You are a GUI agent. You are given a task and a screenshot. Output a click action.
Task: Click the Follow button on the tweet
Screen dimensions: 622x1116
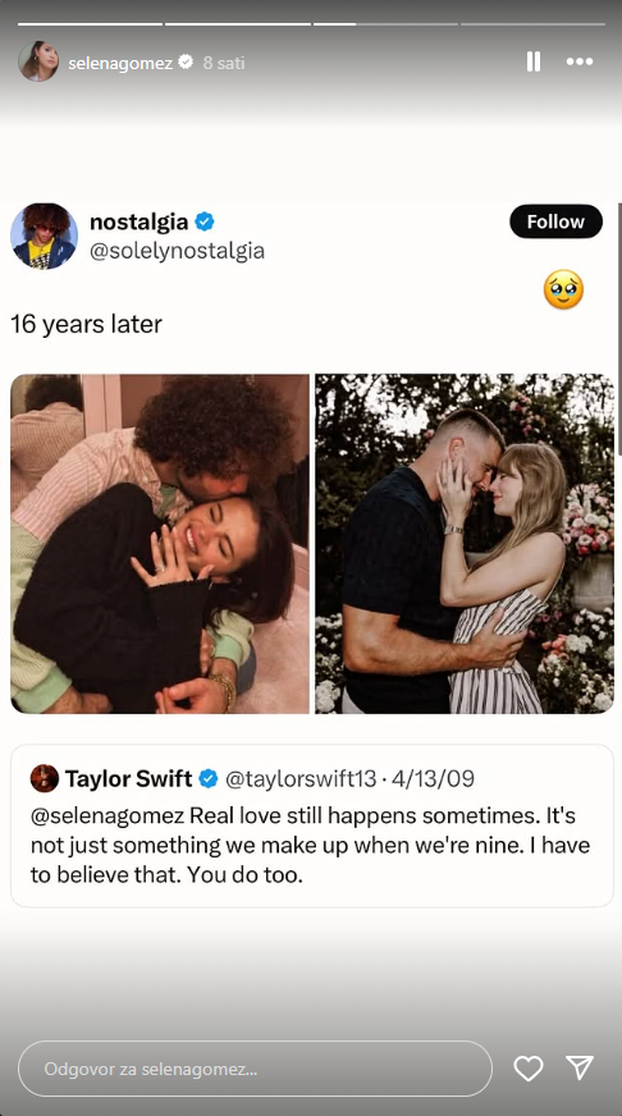point(556,222)
